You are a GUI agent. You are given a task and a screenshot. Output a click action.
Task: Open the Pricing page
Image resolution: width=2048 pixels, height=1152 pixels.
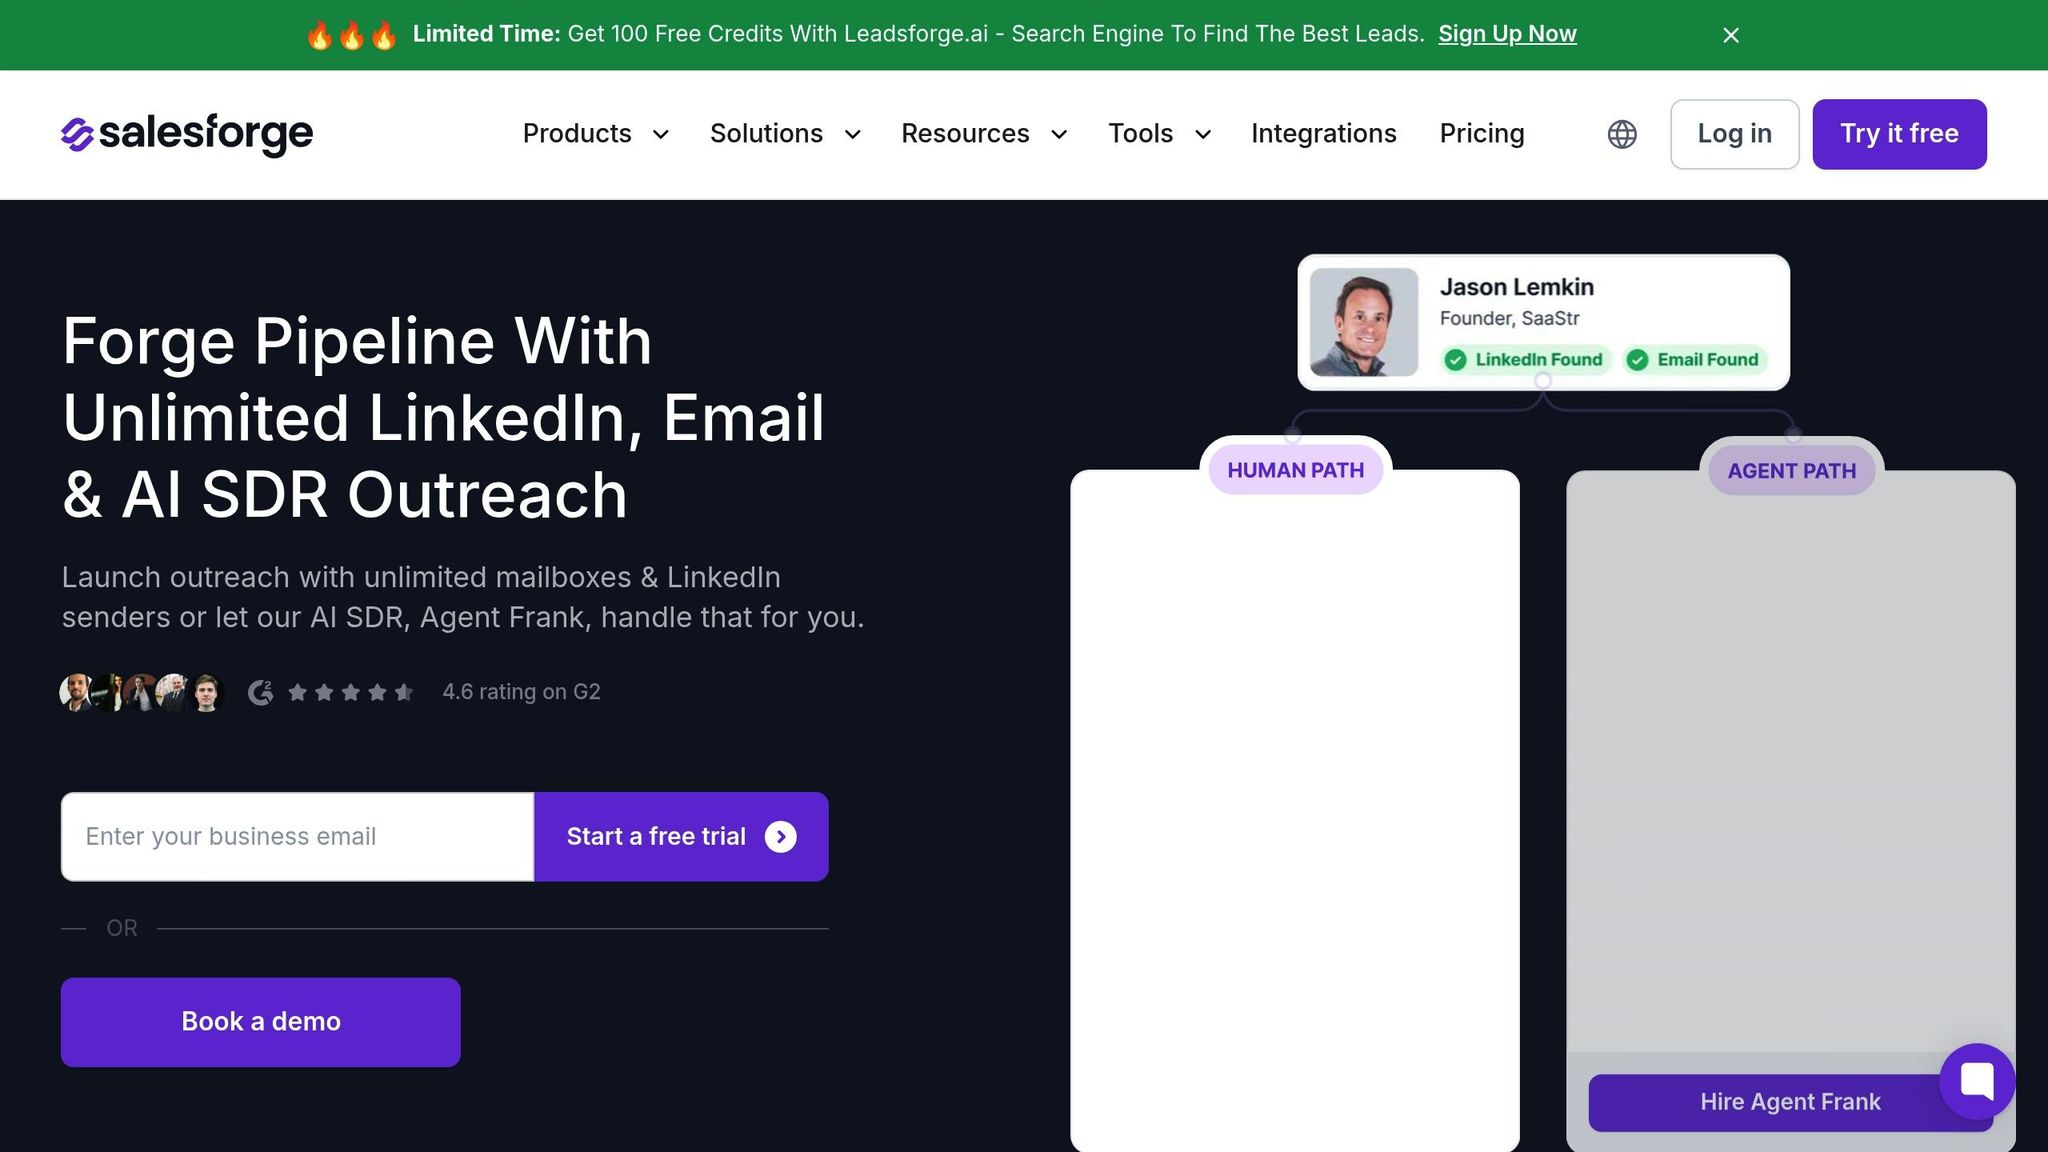(x=1482, y=134)
